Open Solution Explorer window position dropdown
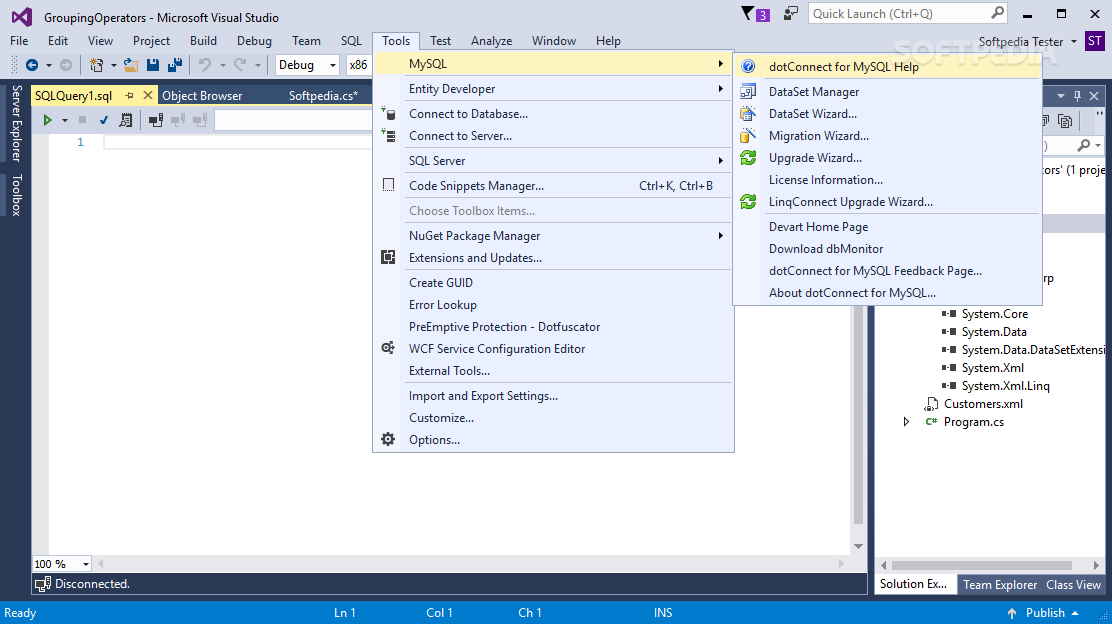The width and height of the screenshot is (1112, 624). pyautogui.click(x=1061, y=96)
